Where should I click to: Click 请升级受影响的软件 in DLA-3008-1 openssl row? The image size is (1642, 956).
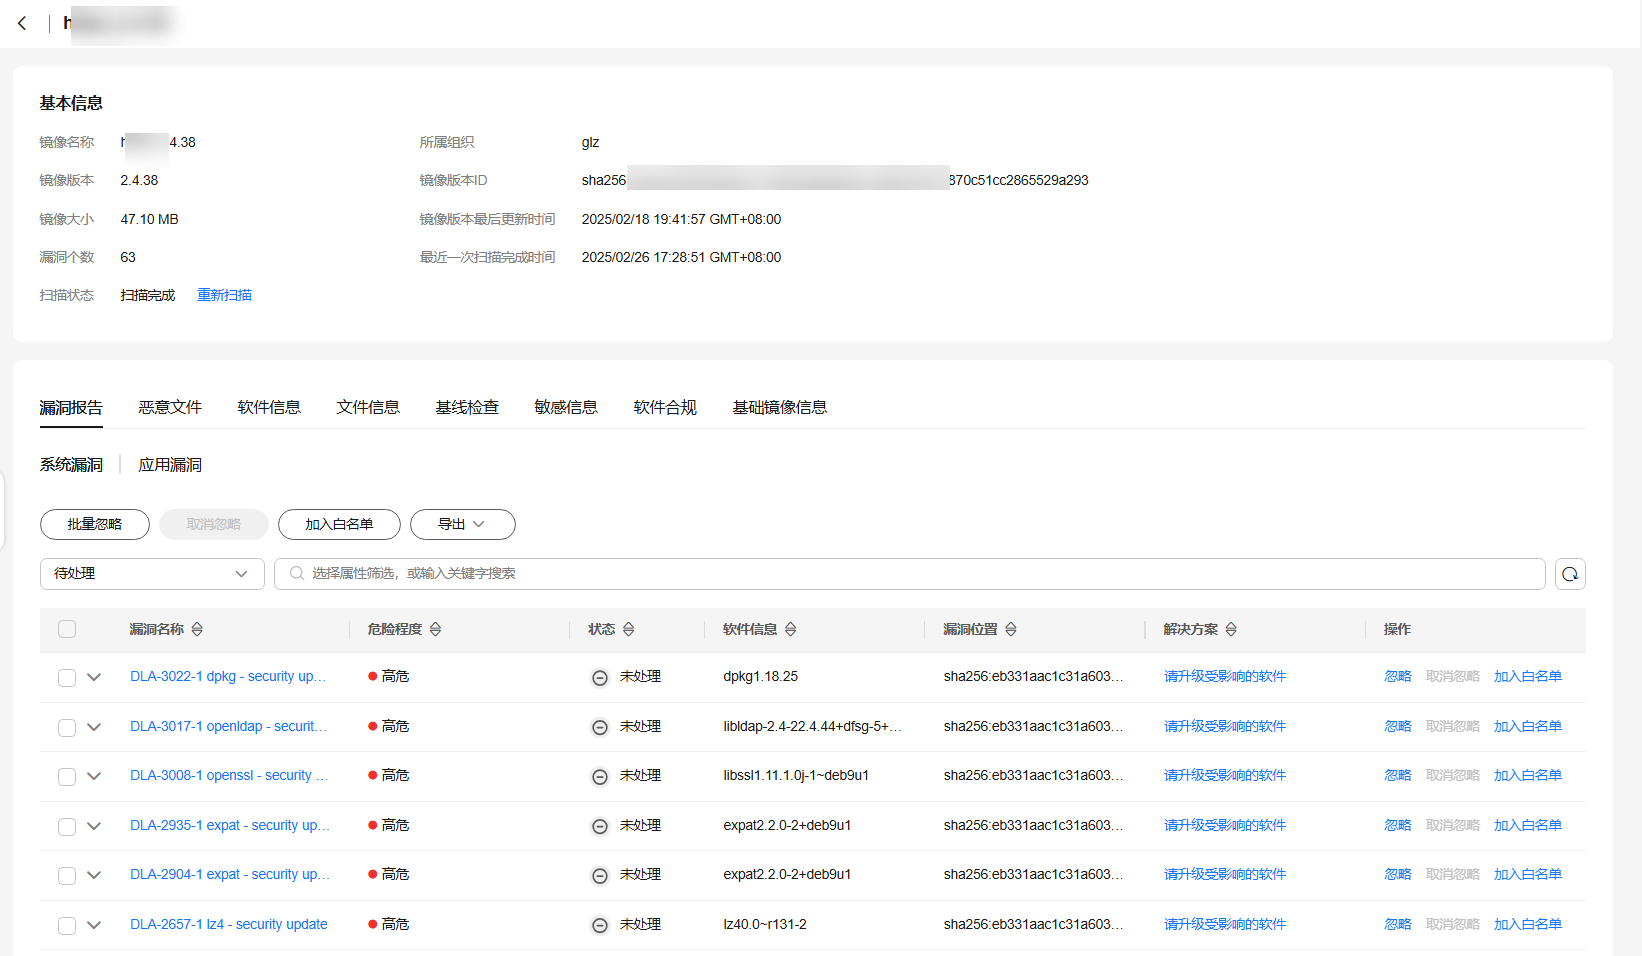coord(1225,776)
